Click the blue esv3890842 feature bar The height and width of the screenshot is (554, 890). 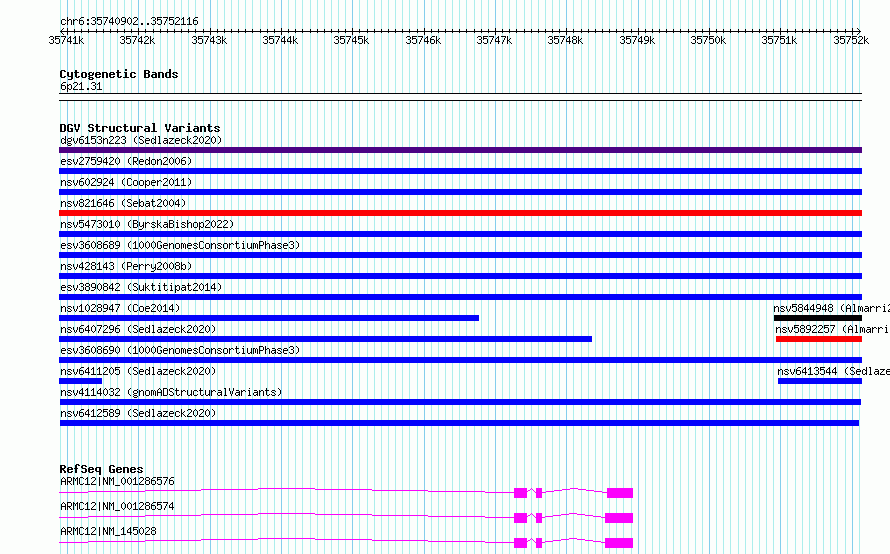[460, 297]
